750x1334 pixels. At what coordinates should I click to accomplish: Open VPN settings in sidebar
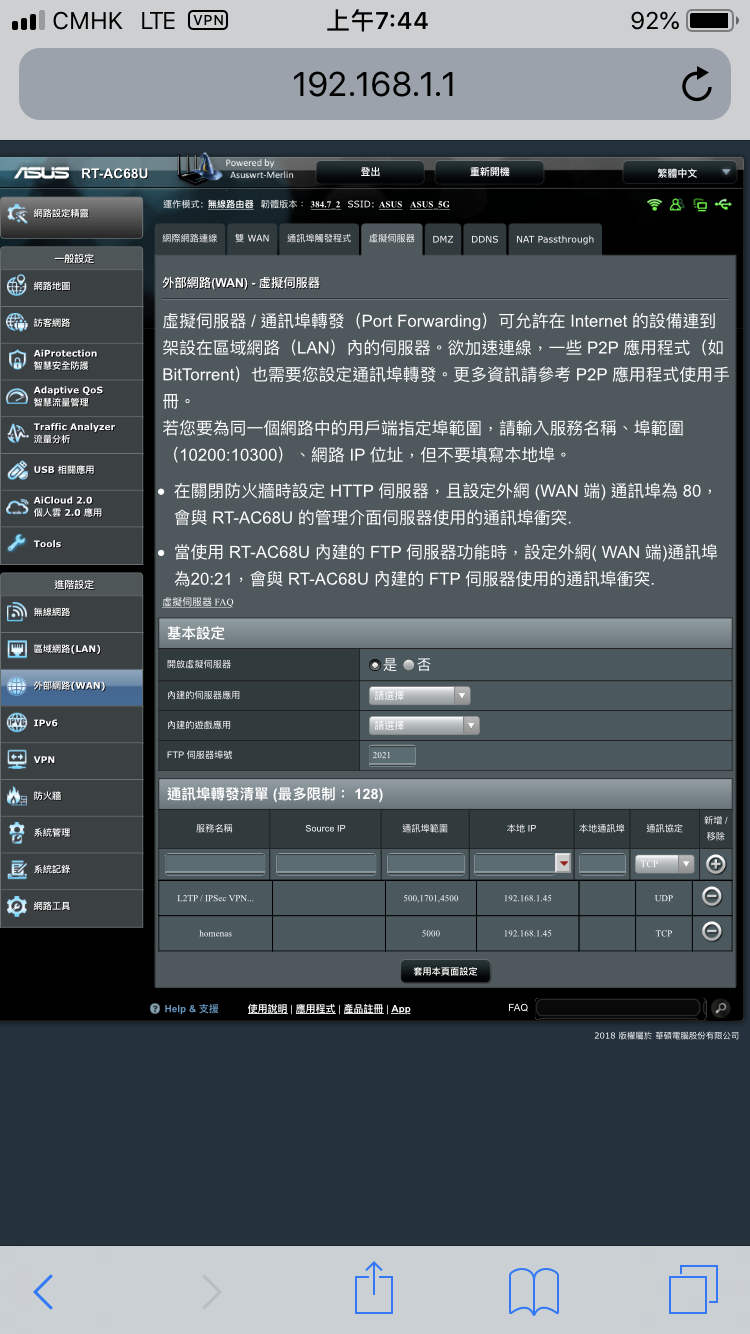click(72, 760)
